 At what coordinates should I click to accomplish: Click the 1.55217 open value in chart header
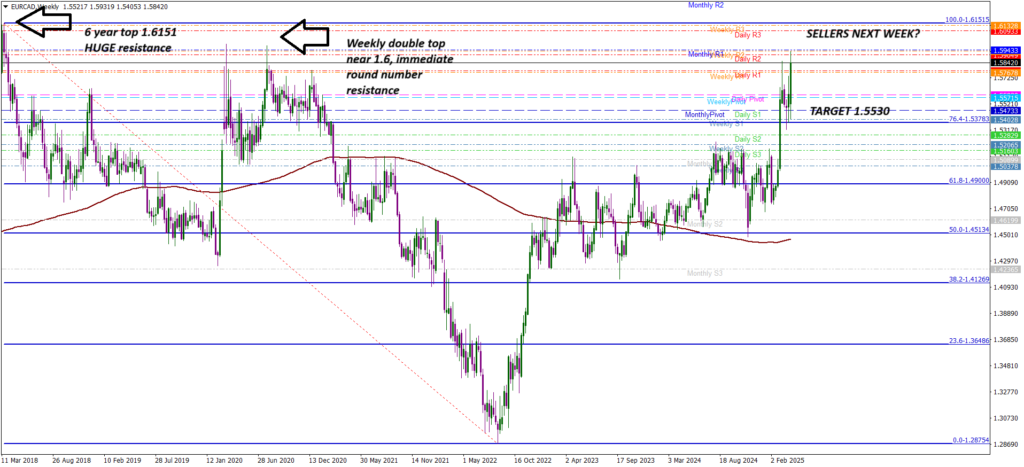[x=76, y=6]
